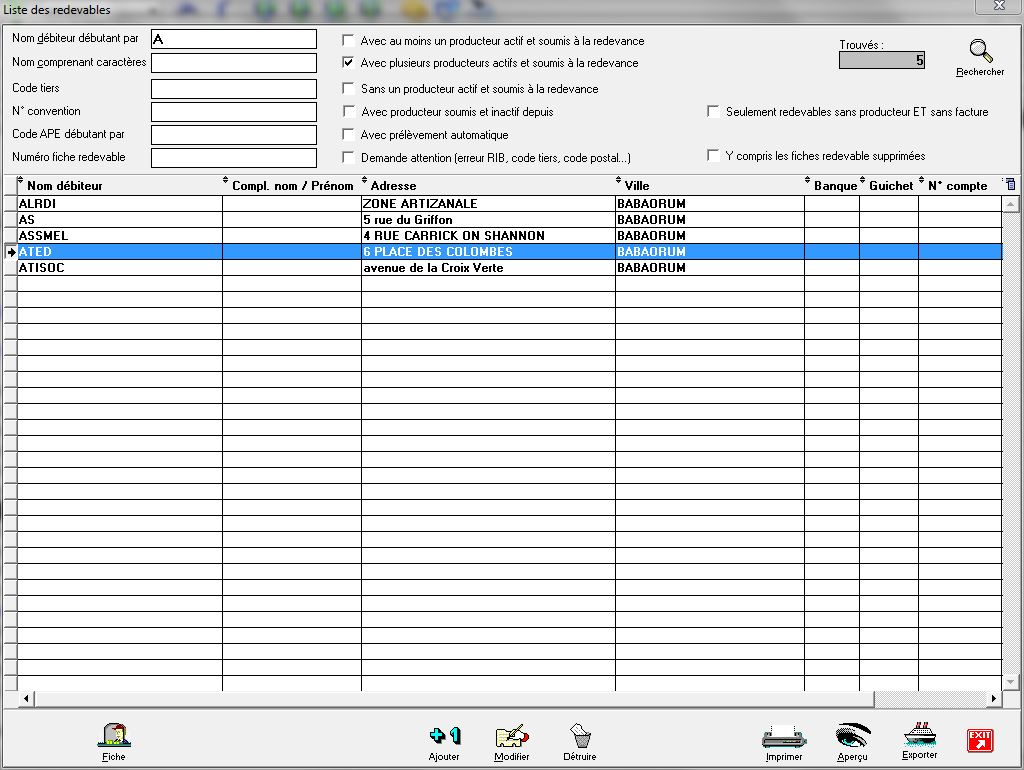Enable 'Avec prélèvement automatique' checkbox
The height and width of the screenshot is (770, 1024).
tap(348, 135)
